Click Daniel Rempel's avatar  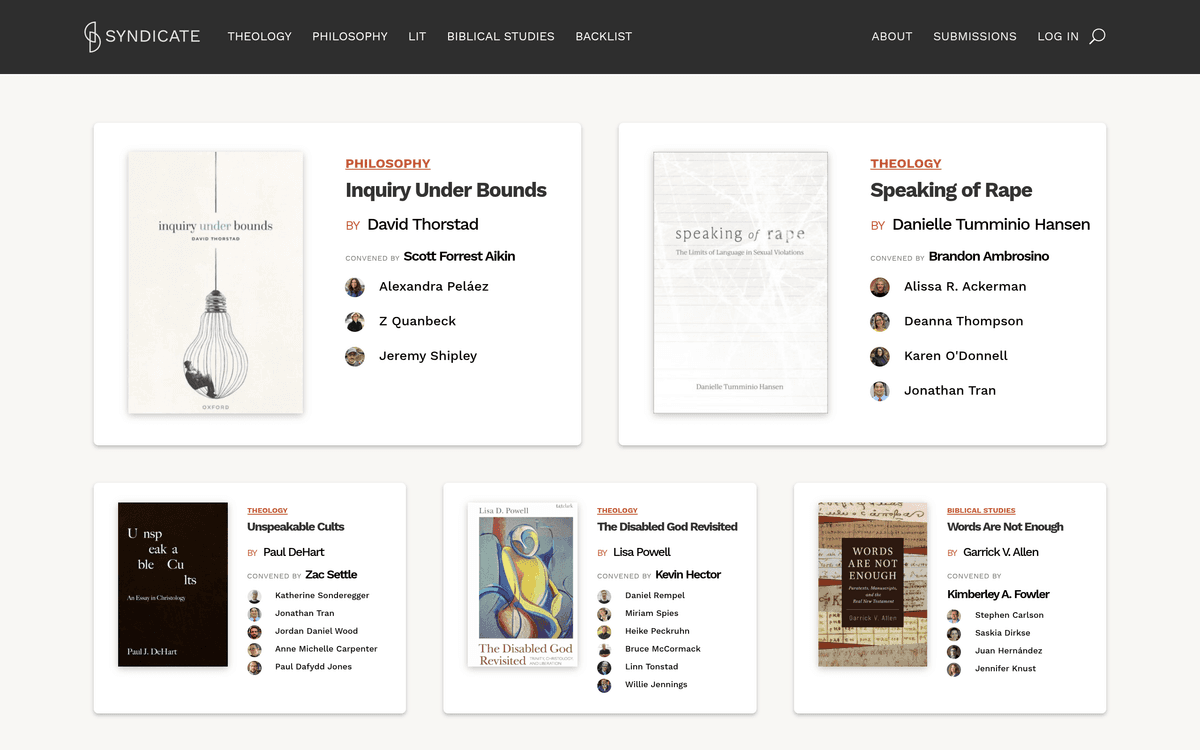605,596
